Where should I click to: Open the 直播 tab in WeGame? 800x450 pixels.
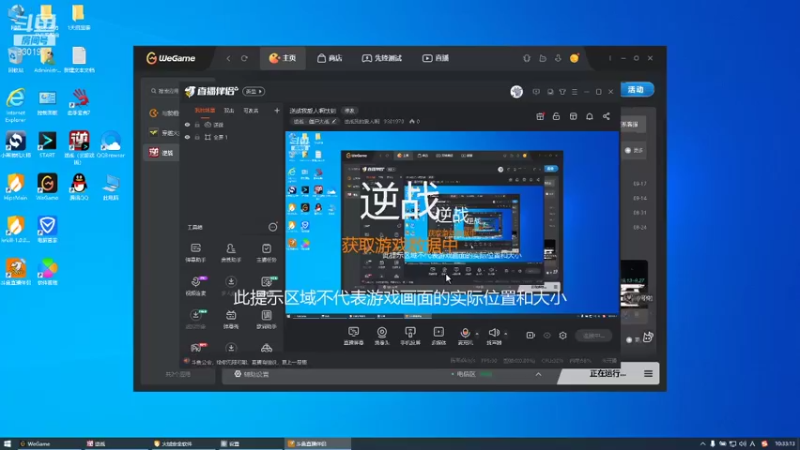point(436,58)
